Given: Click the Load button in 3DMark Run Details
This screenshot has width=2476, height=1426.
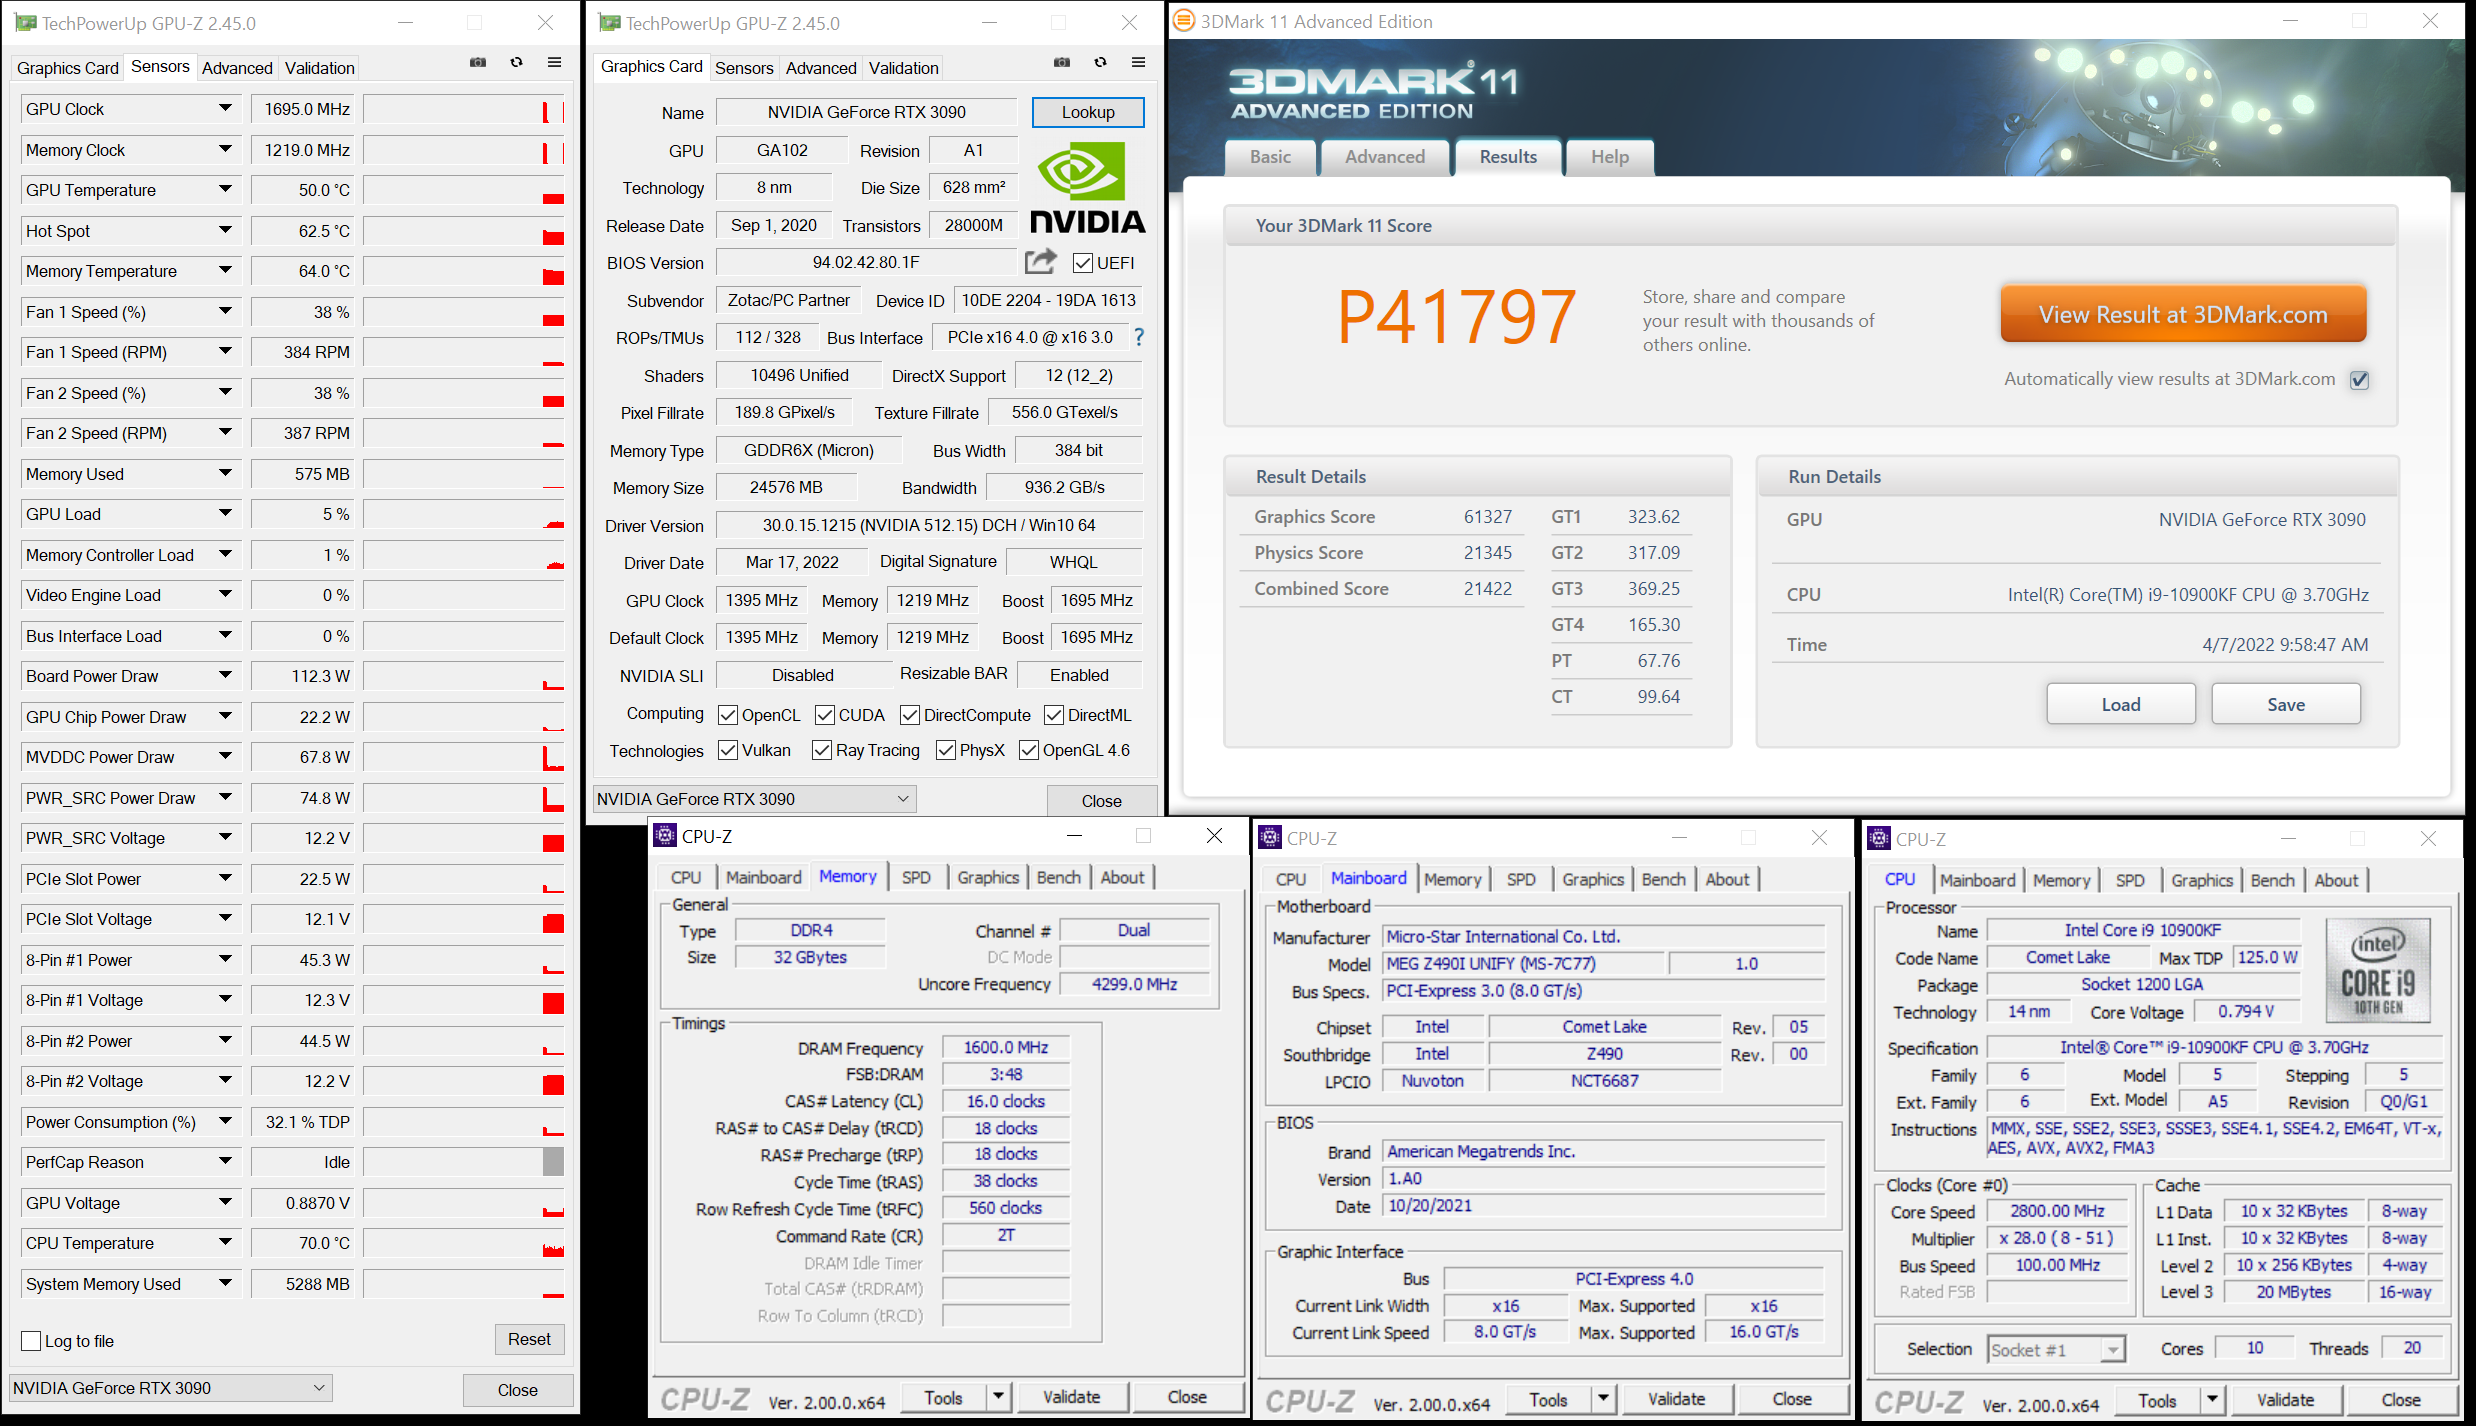Looking at the screenshot, I should (x=2121, y=704).
